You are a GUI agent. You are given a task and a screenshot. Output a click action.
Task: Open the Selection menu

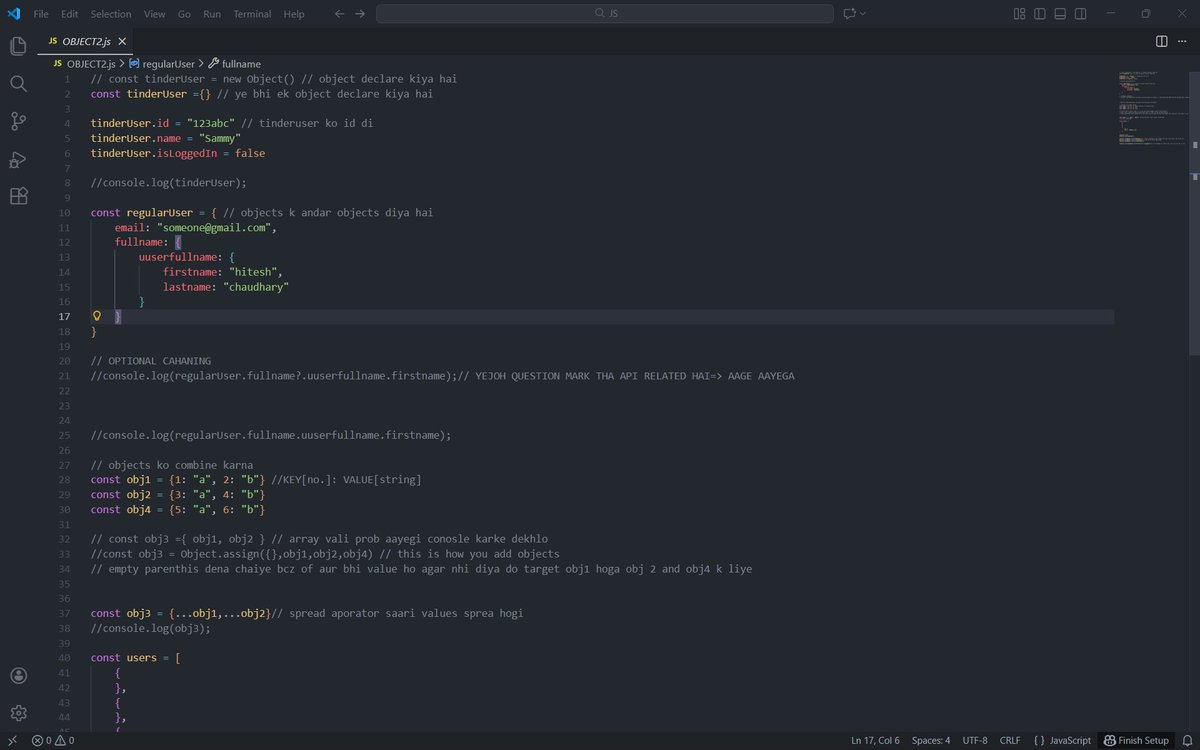pyautogui.click(x=110, y=14)
